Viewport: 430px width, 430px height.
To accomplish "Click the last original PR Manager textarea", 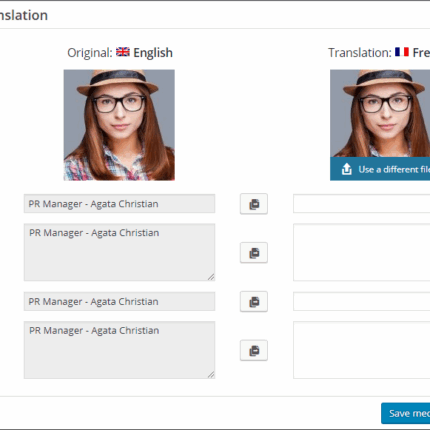I will 119,350.
